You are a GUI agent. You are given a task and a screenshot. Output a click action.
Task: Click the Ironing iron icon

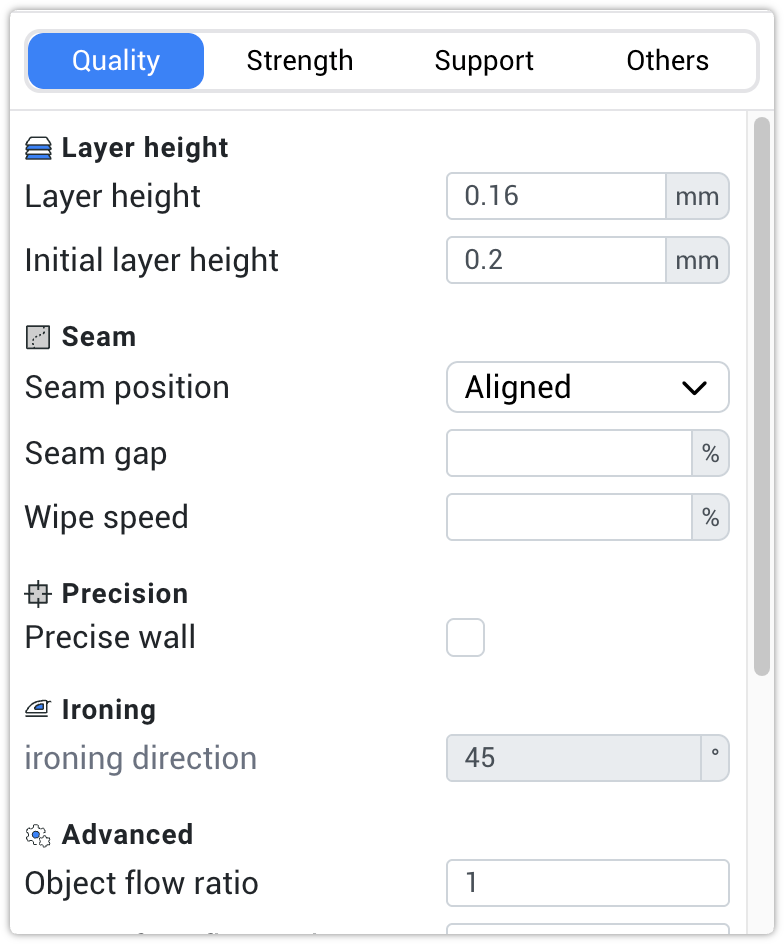click(x=37, y=709)
